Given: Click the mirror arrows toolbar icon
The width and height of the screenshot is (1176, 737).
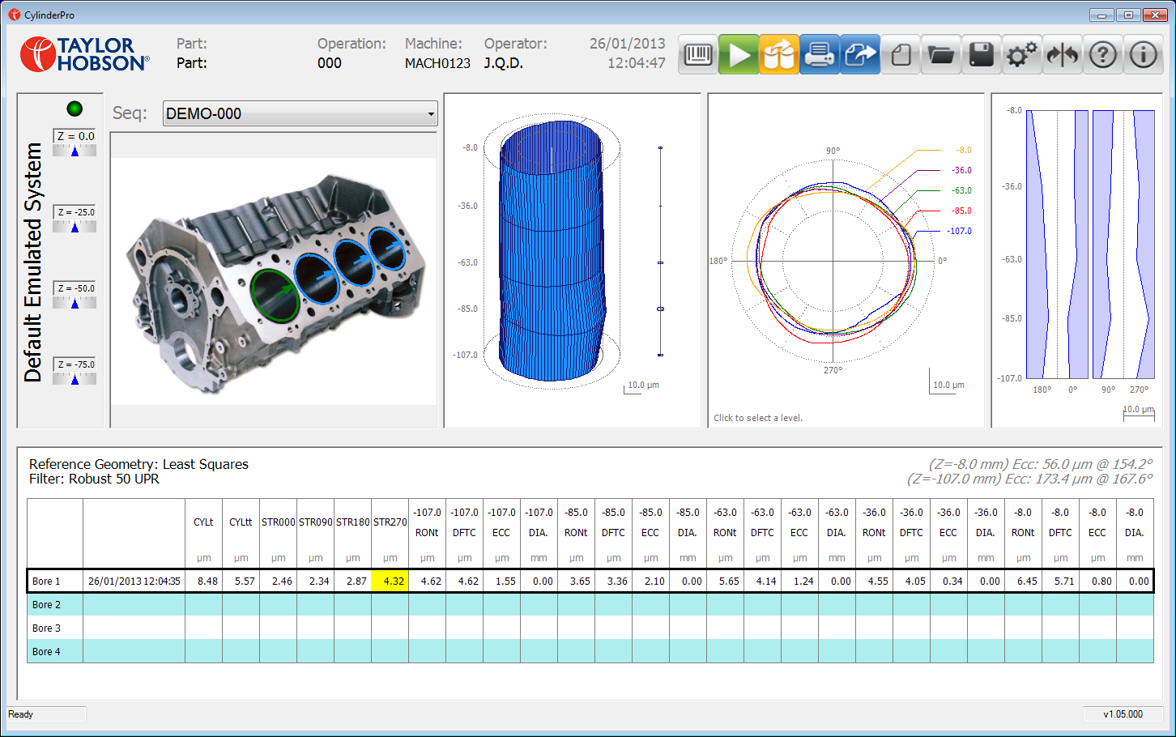Looking at the screenshot, I should (1062, 55).
